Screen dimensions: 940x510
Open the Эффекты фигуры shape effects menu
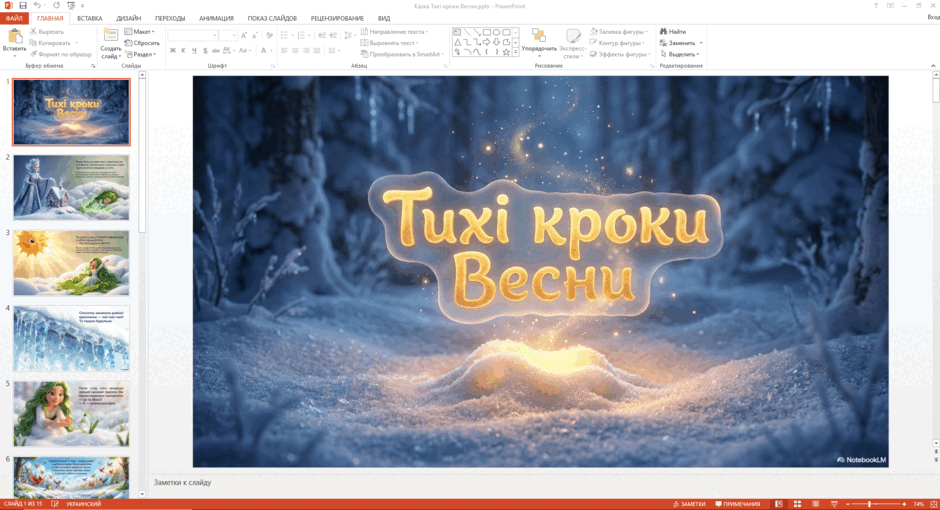[x=620, y=54]
